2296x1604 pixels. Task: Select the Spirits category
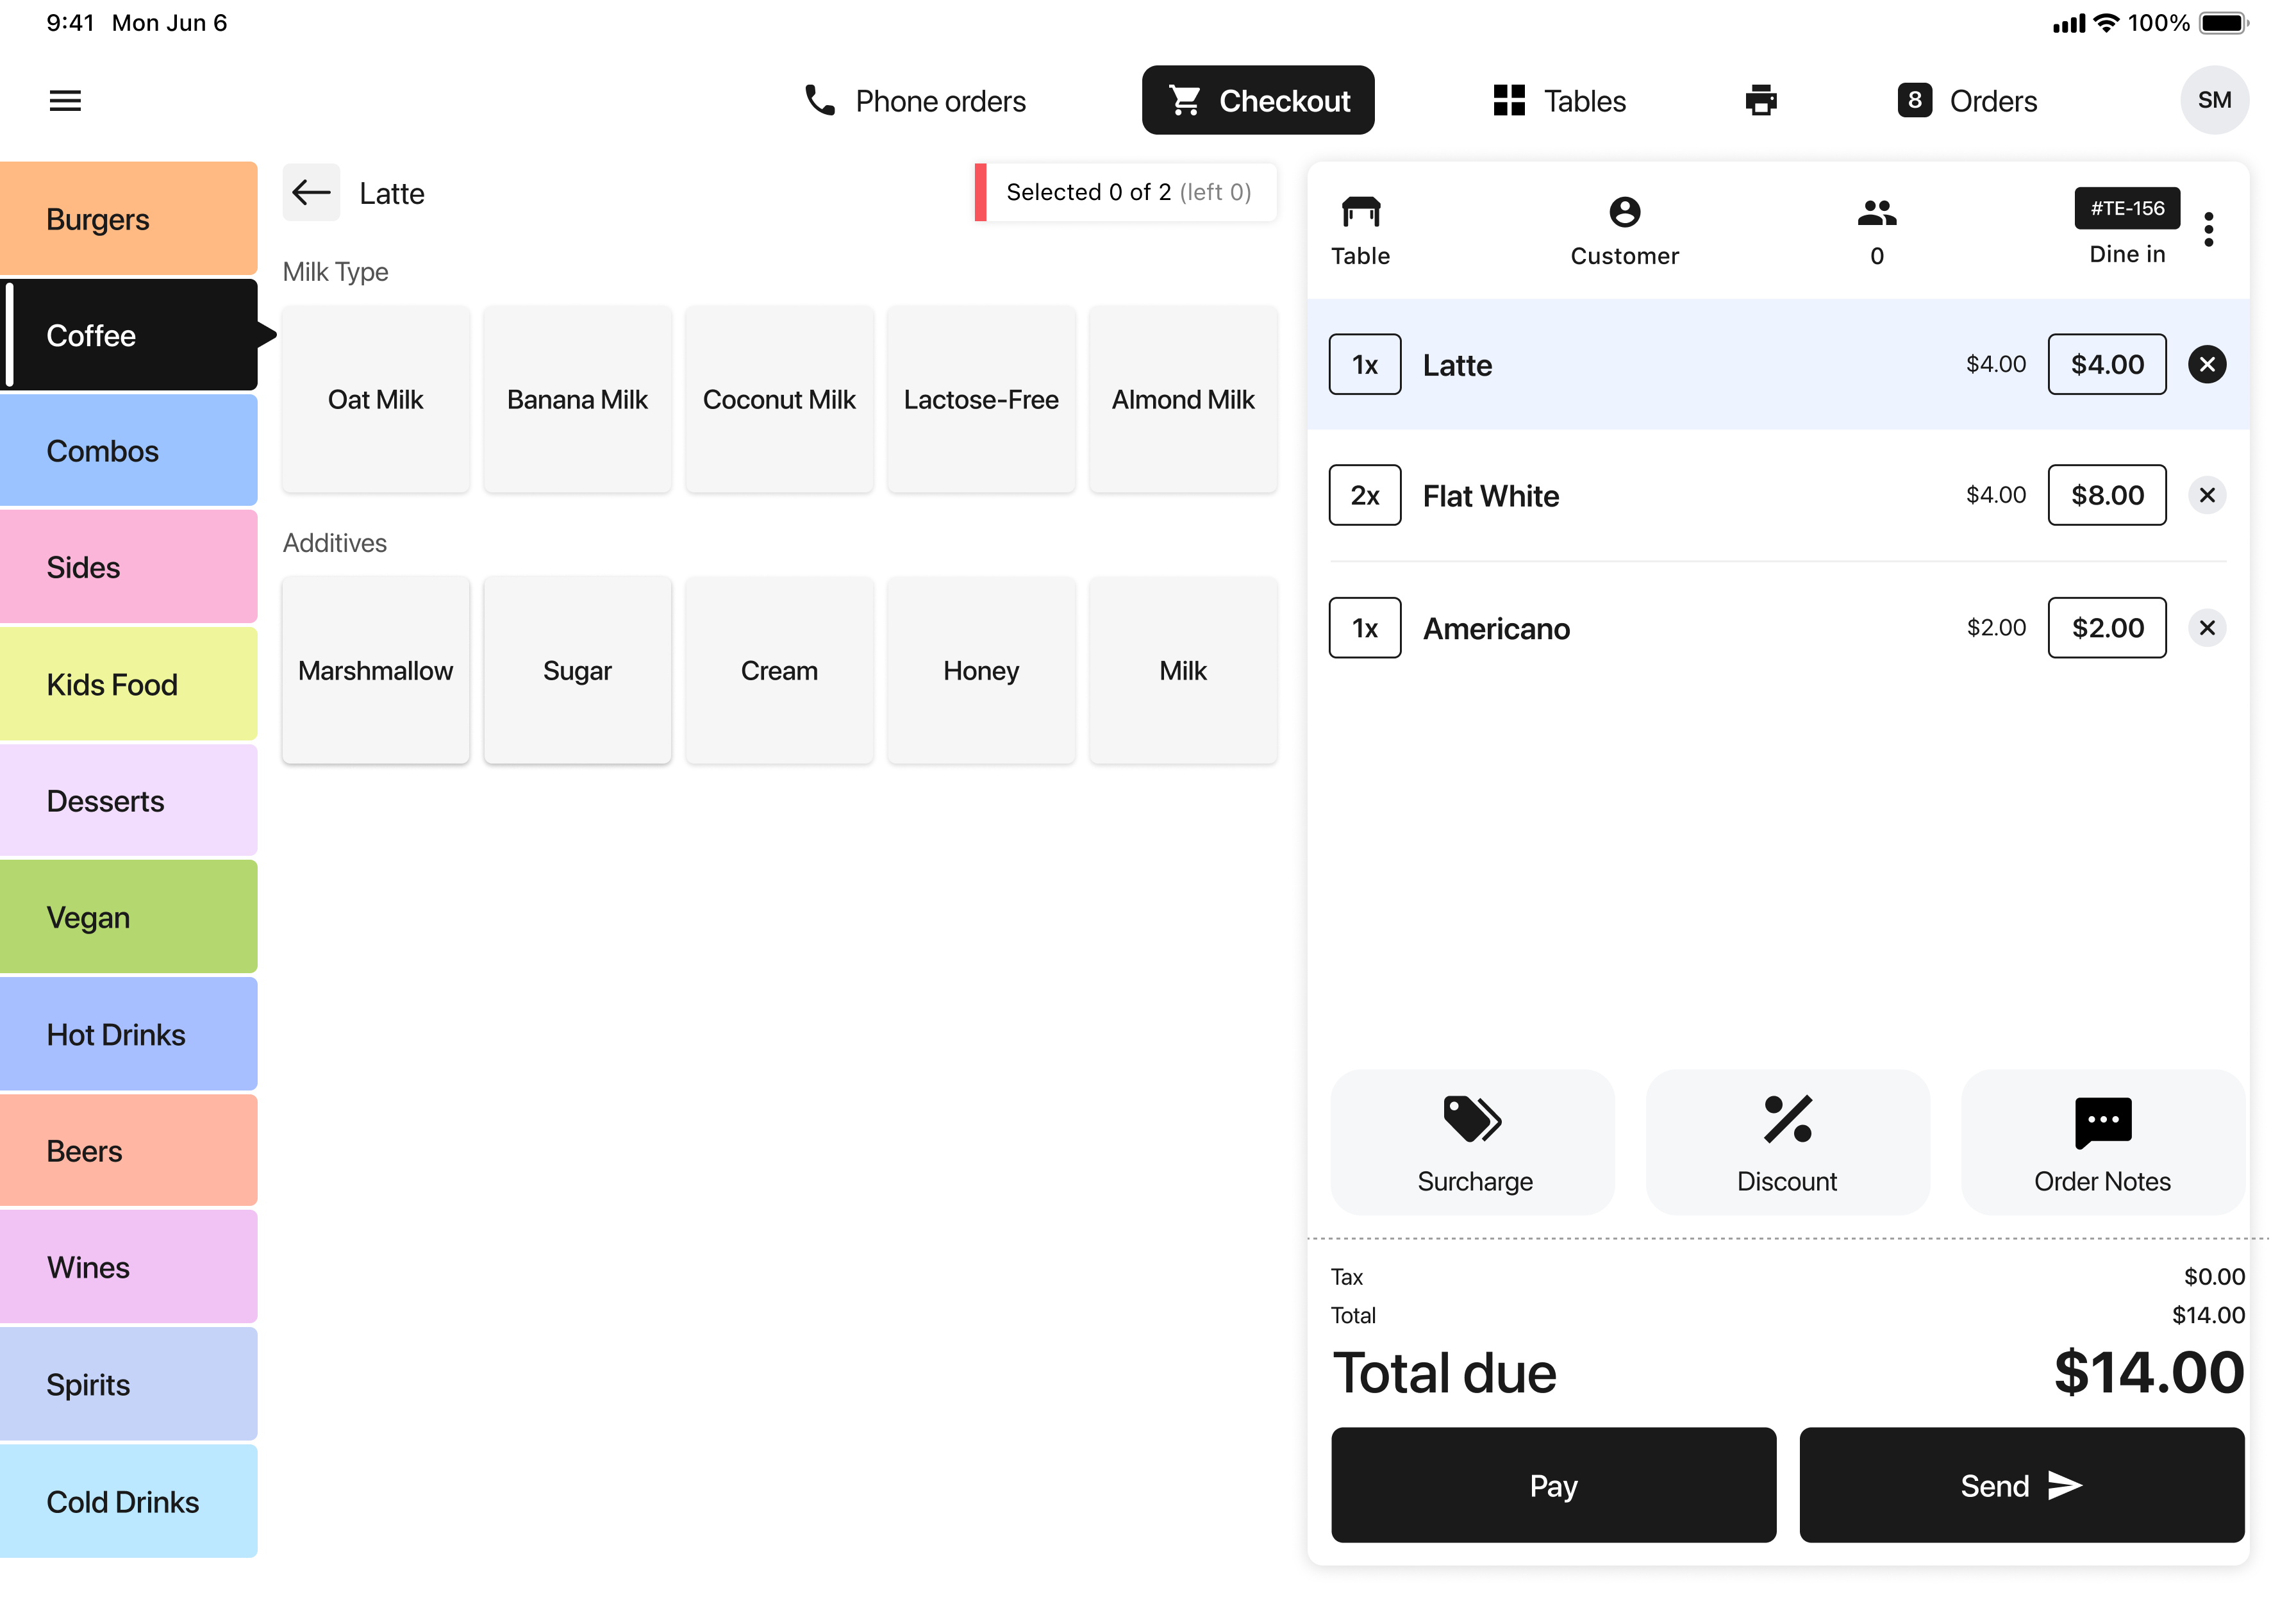pos(129,1384)
